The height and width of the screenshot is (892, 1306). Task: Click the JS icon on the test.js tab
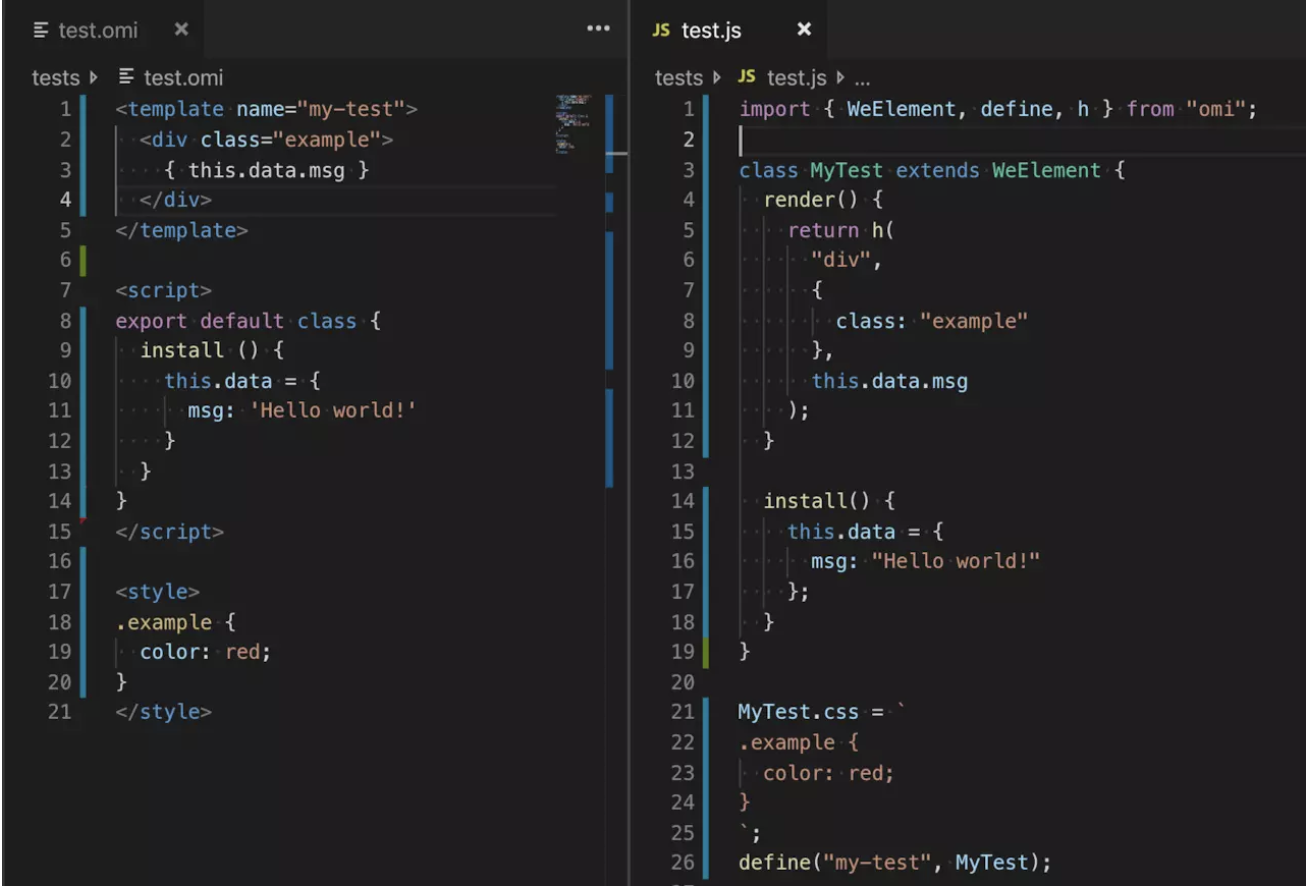click(661, 30)
